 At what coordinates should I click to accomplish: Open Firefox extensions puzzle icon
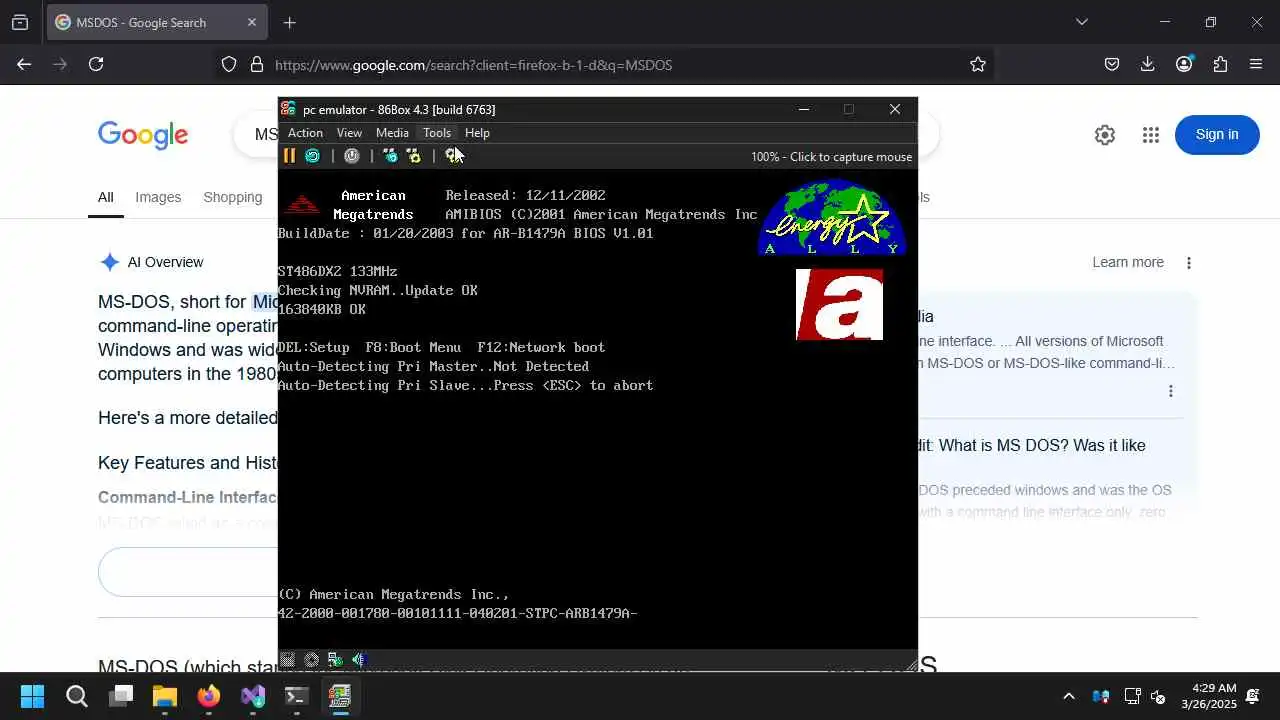(x=1220, y=64)
